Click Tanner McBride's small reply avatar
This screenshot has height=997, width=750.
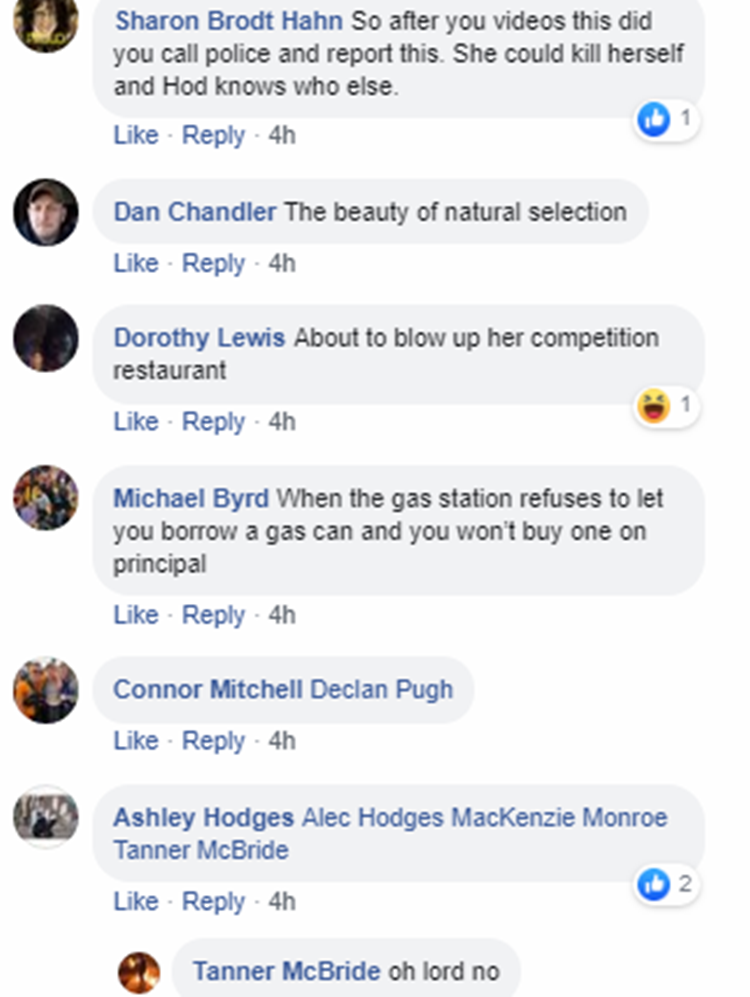pyautogui.click(x=139, y=972)
